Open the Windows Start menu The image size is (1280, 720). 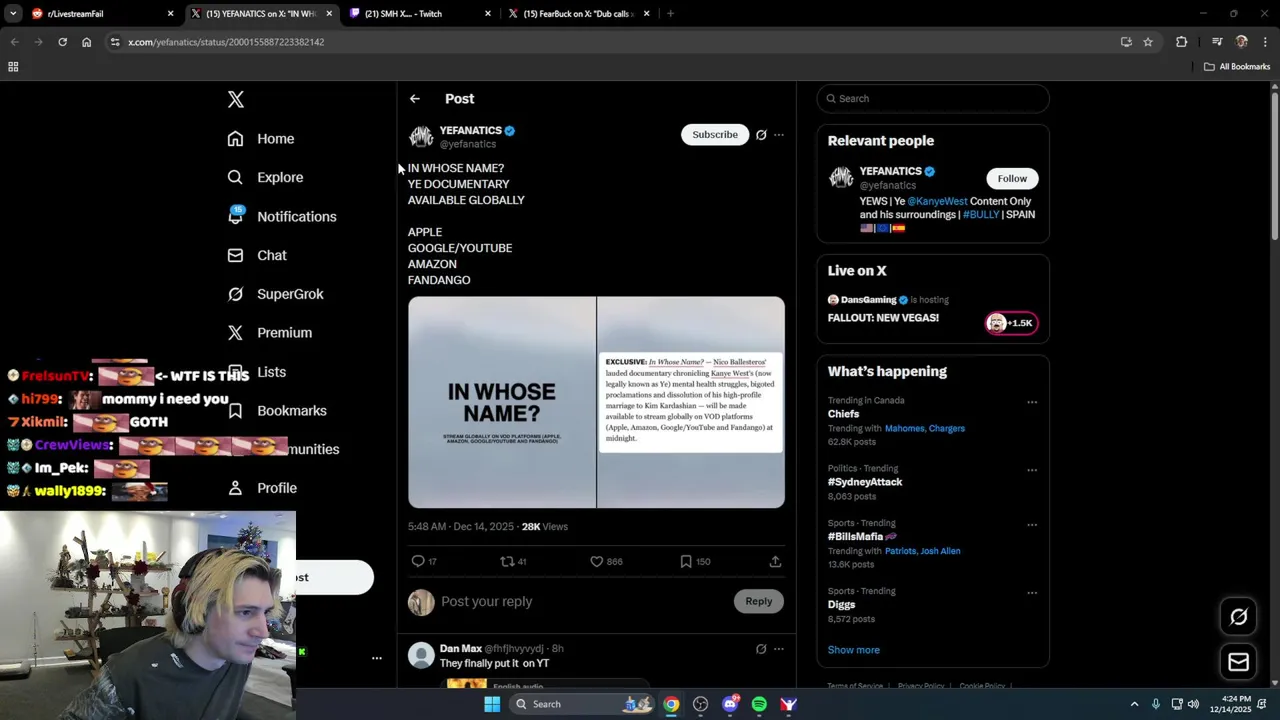[x=492, y=704]
